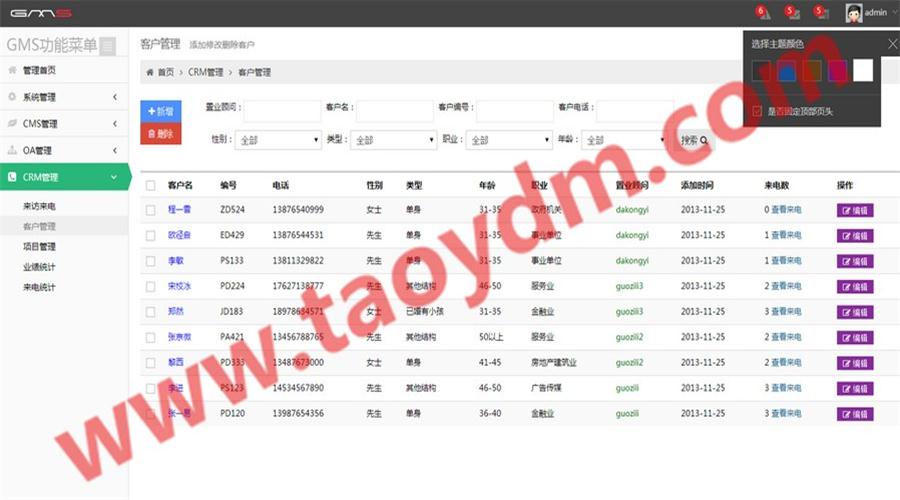The image size is (900, 500).
Task: Go to 管理首页 in the sidebar
Action: [39, 70]
